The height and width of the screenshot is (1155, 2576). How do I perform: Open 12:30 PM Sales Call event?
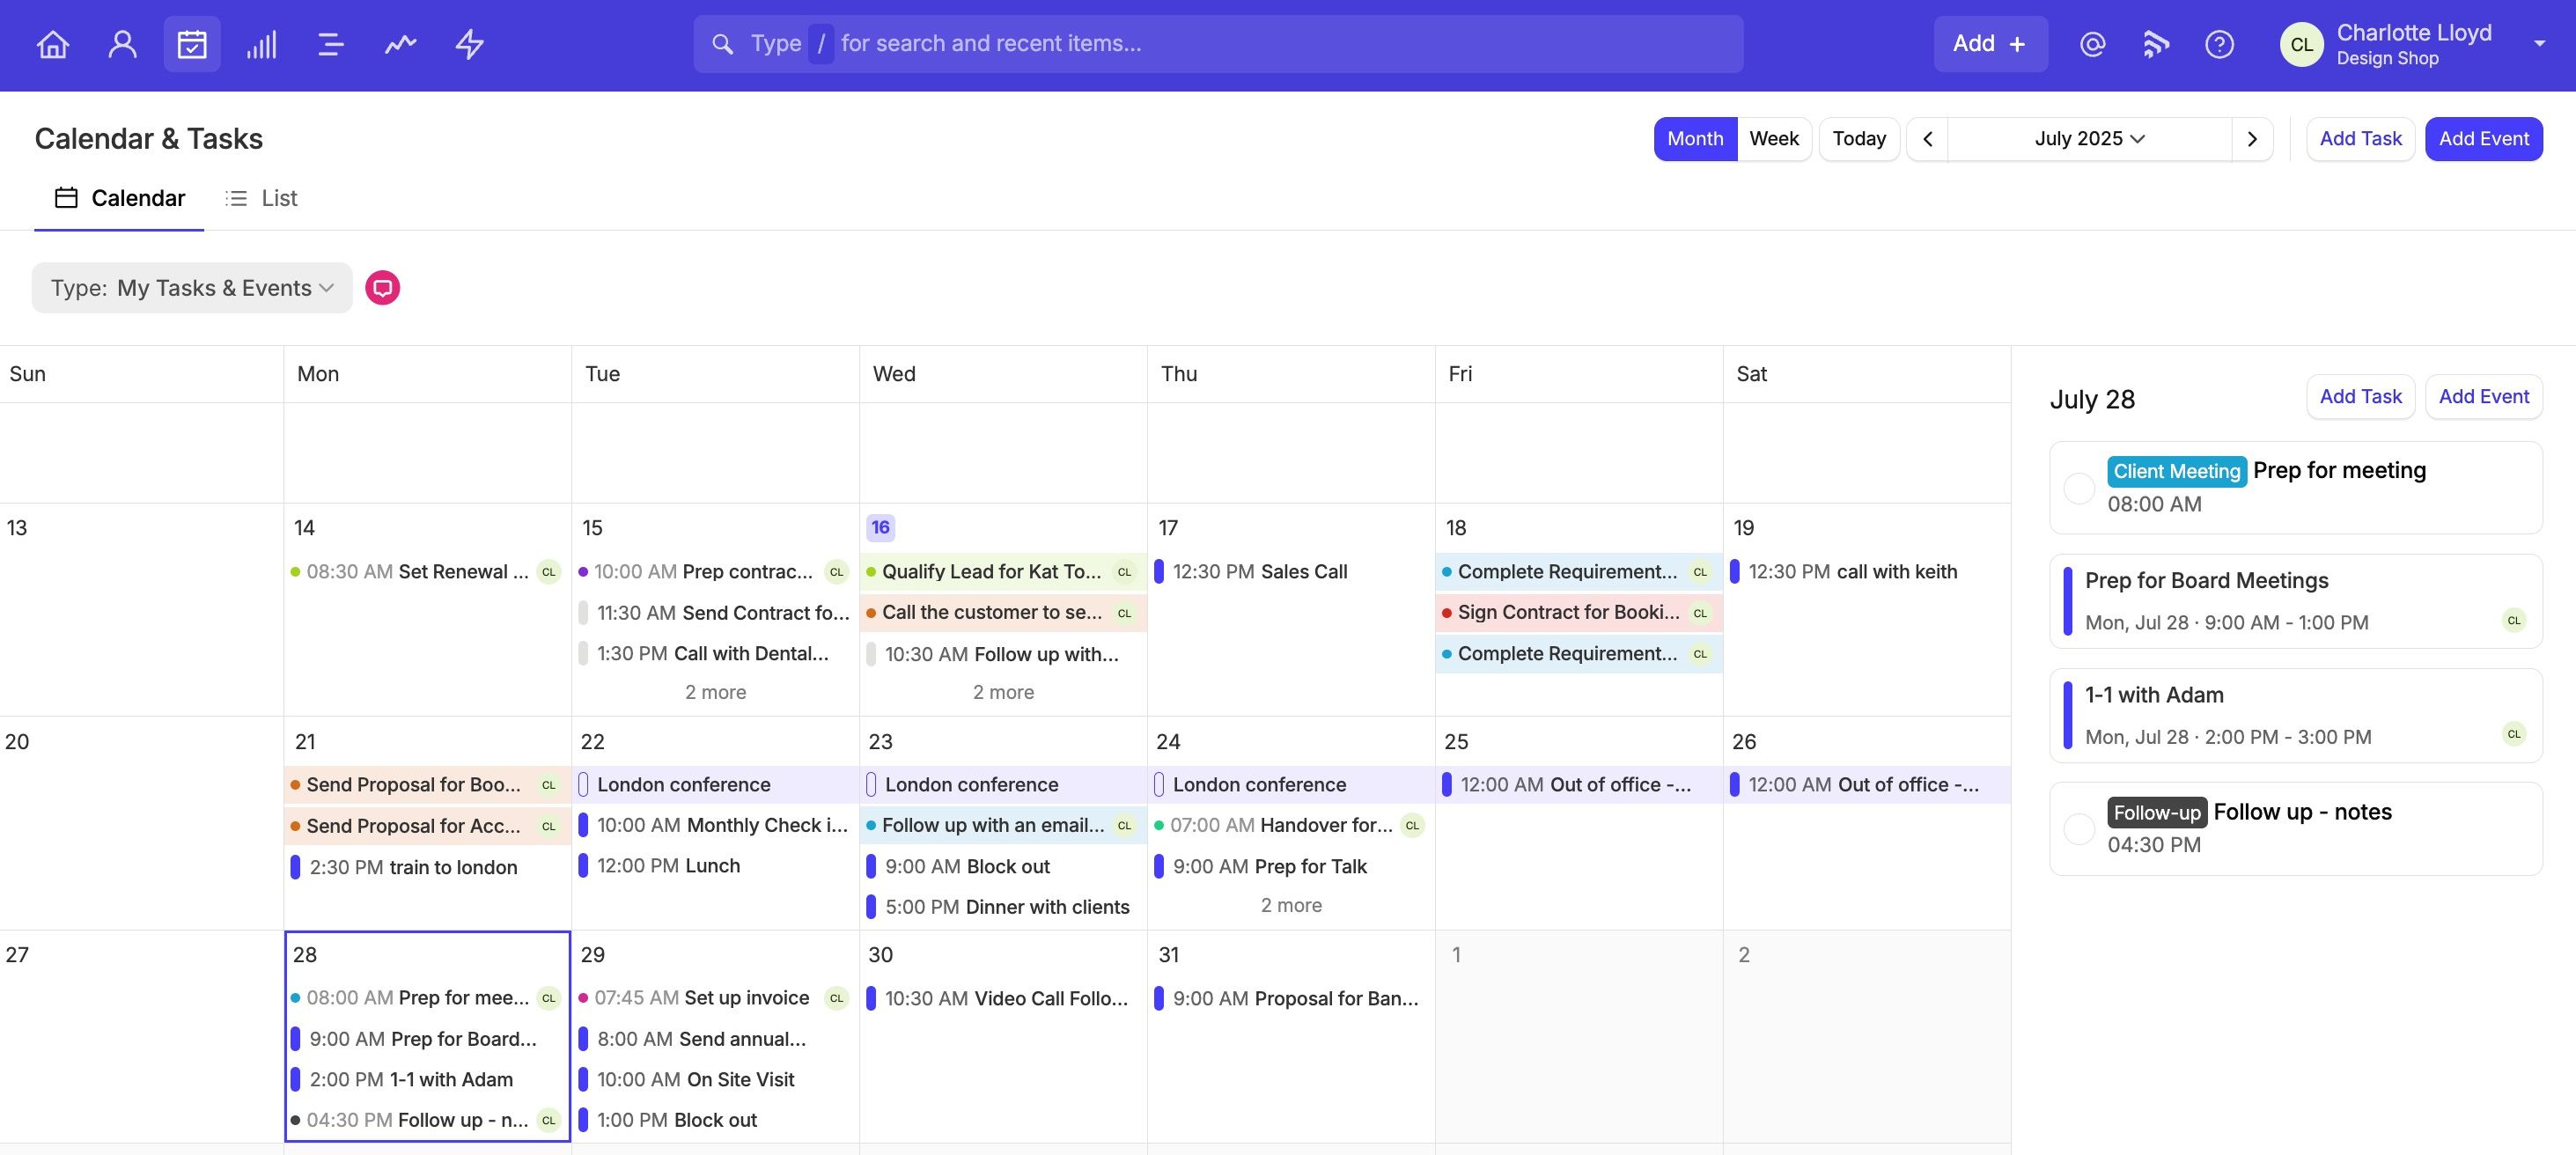[1290, 572]
